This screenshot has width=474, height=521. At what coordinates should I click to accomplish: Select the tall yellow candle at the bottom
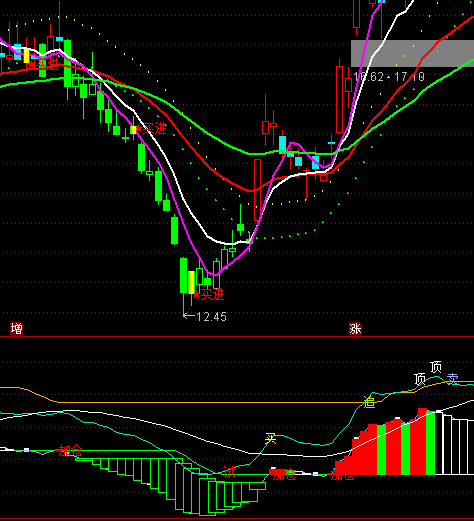click(x=191, y=282)
